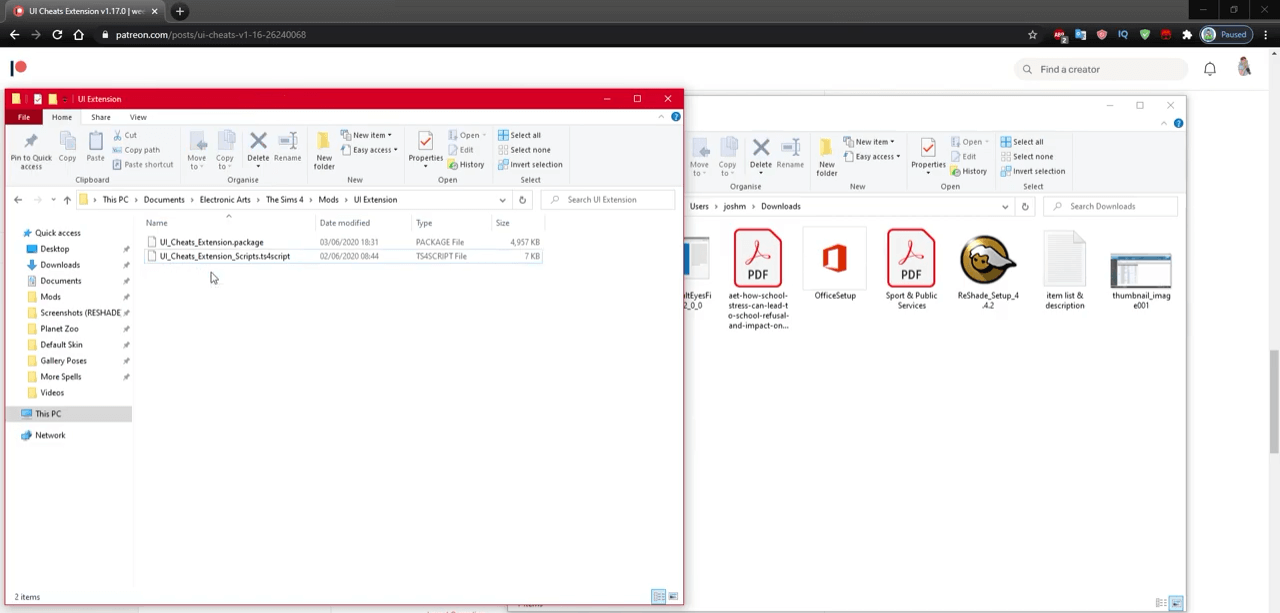Open Move to in UI Extension ribbon

(197, 150)
